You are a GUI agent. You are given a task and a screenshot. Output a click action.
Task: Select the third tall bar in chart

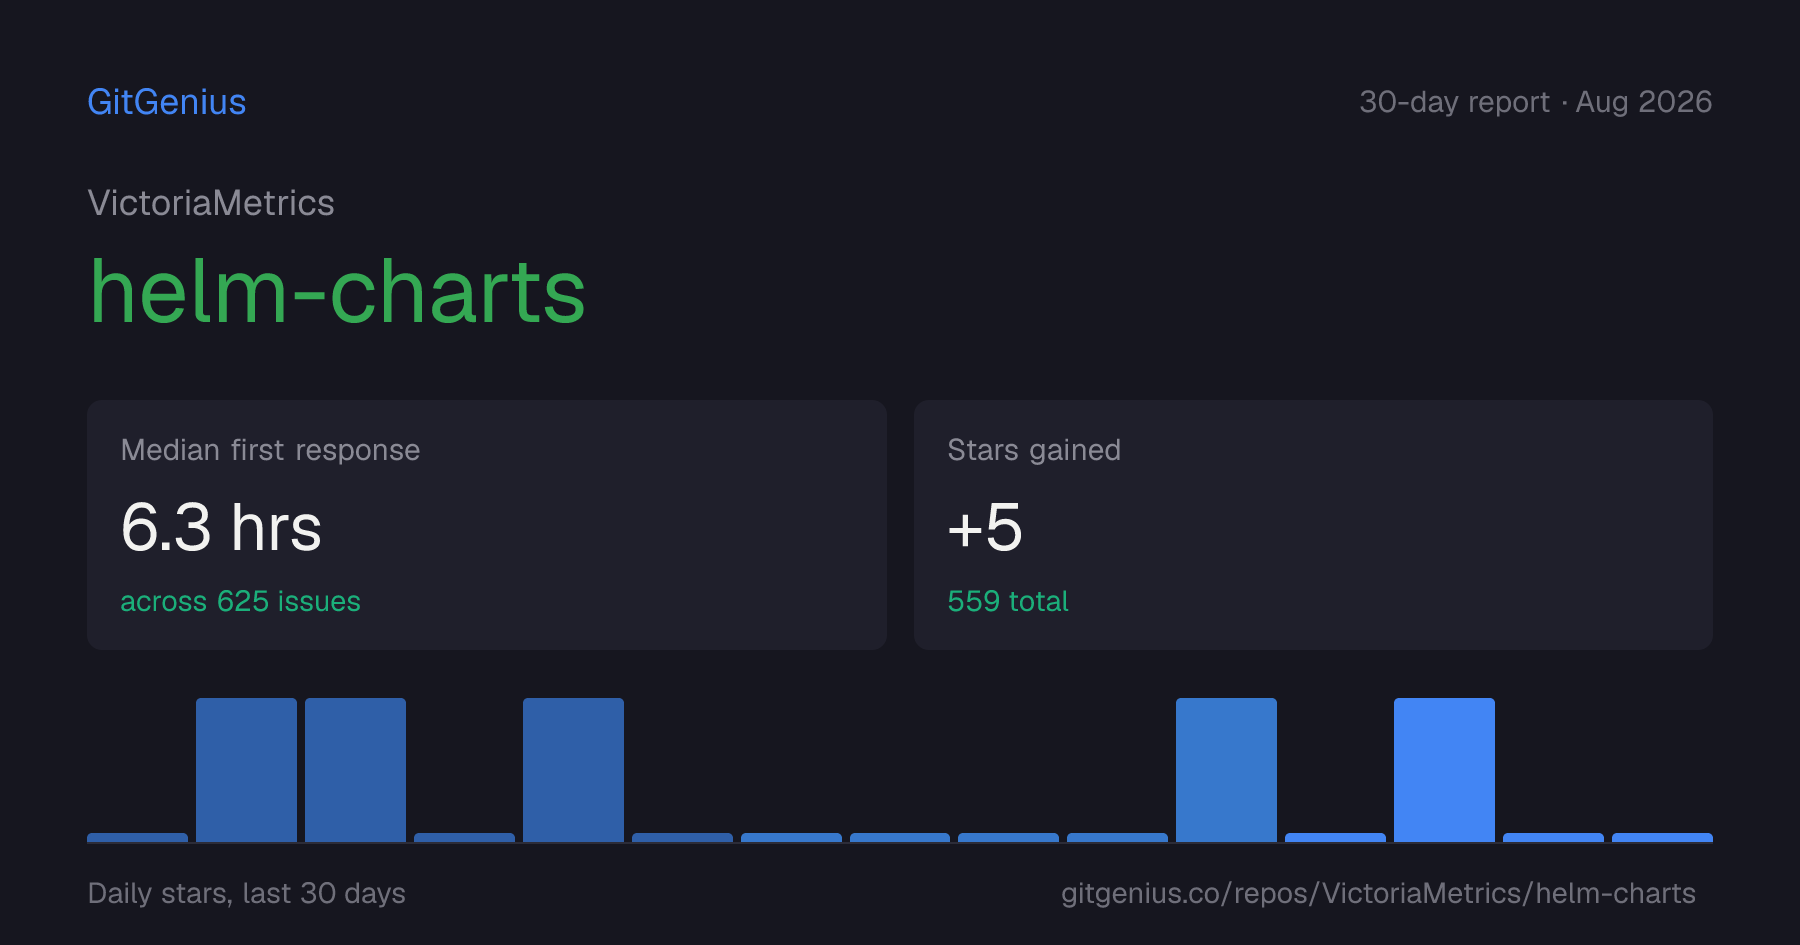[x=573, y=770]
